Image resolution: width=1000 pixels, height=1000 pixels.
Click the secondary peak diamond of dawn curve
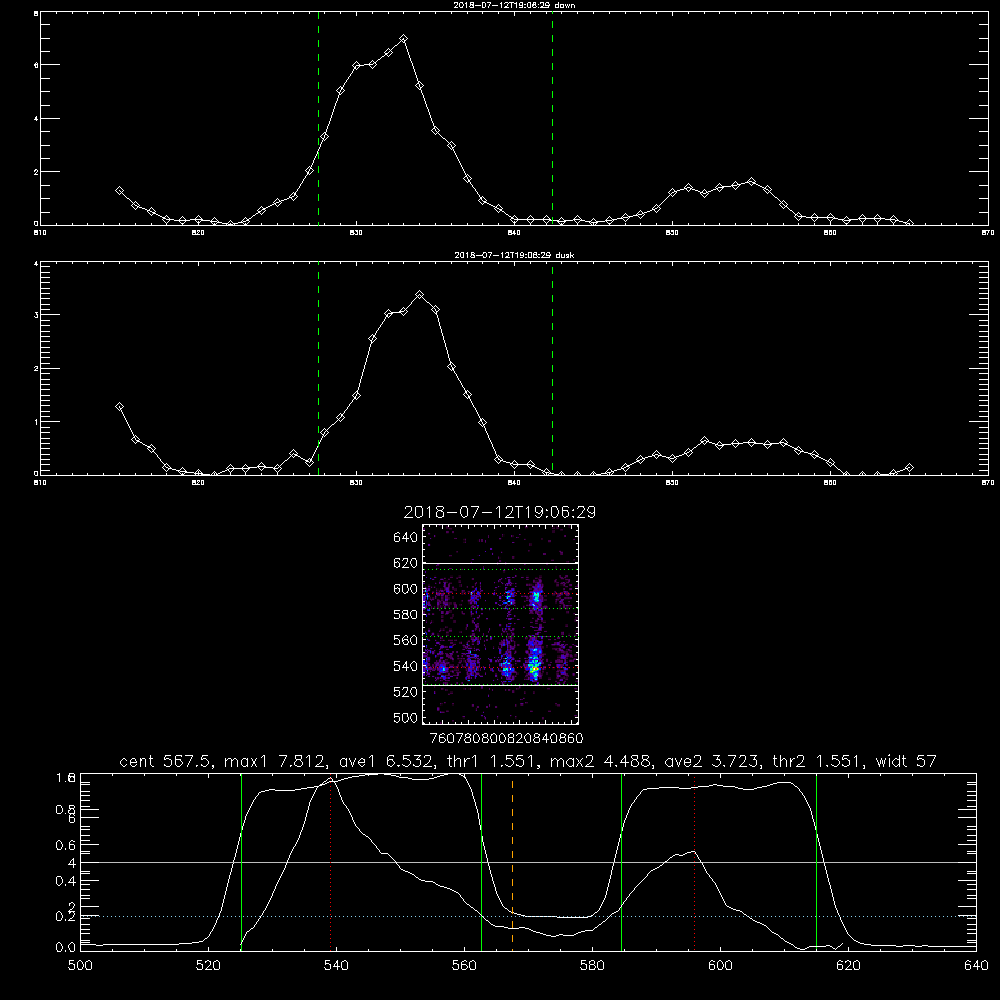tap(751, 182)
